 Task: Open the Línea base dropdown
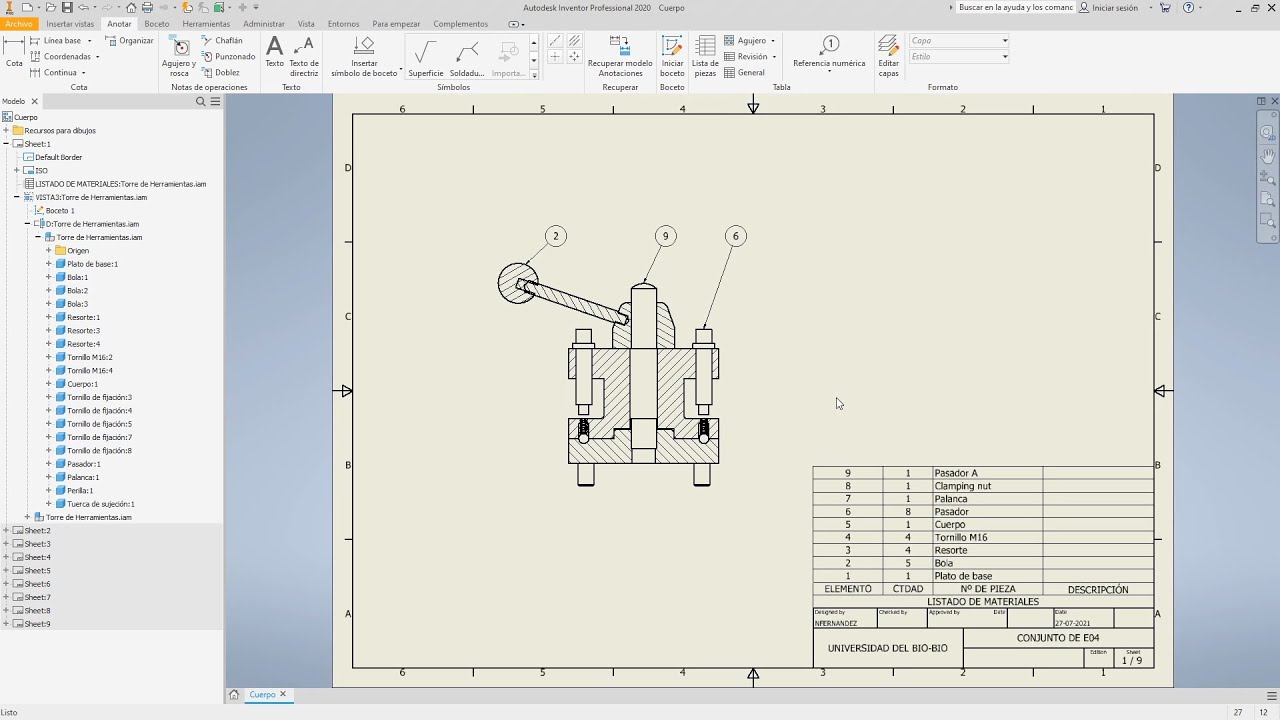pos(89,41)
